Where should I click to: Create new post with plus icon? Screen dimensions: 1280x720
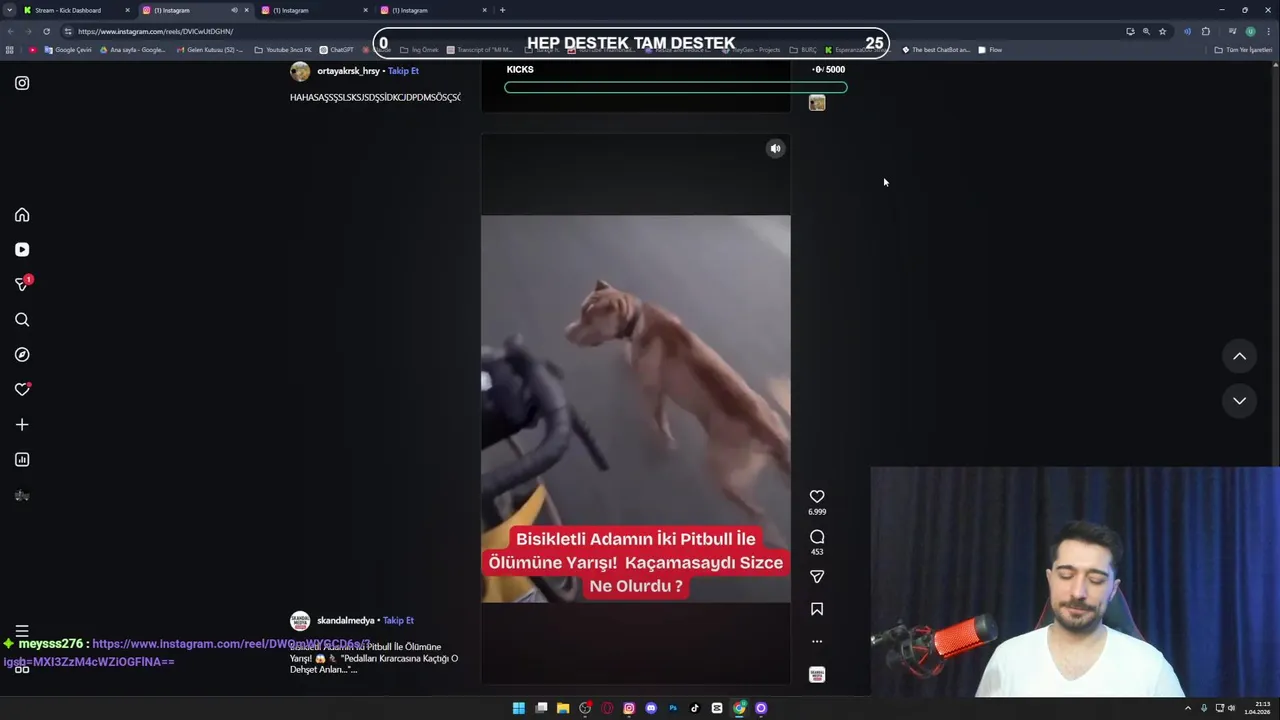[22, 425]
